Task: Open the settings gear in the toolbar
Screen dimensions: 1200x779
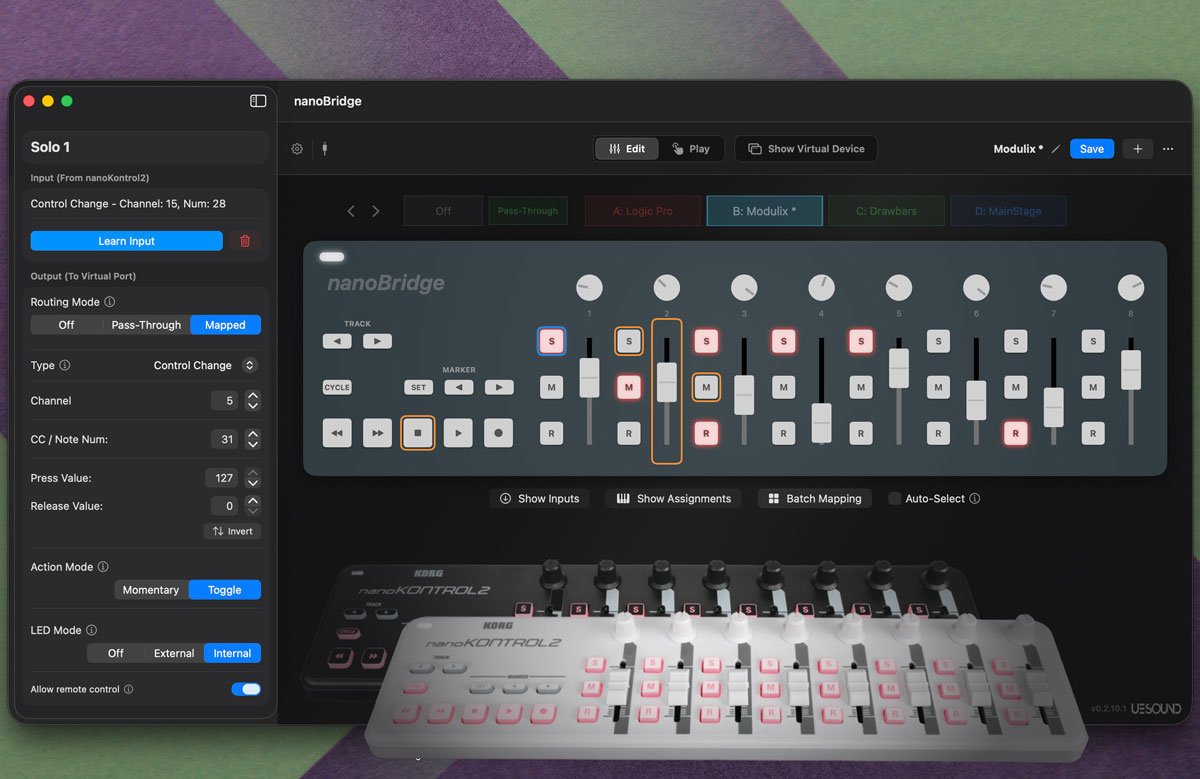Action: [297, 149]
